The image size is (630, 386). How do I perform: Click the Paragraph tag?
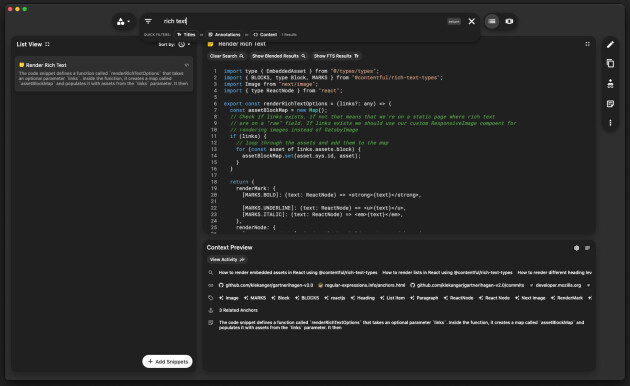(x=424, y=298)
